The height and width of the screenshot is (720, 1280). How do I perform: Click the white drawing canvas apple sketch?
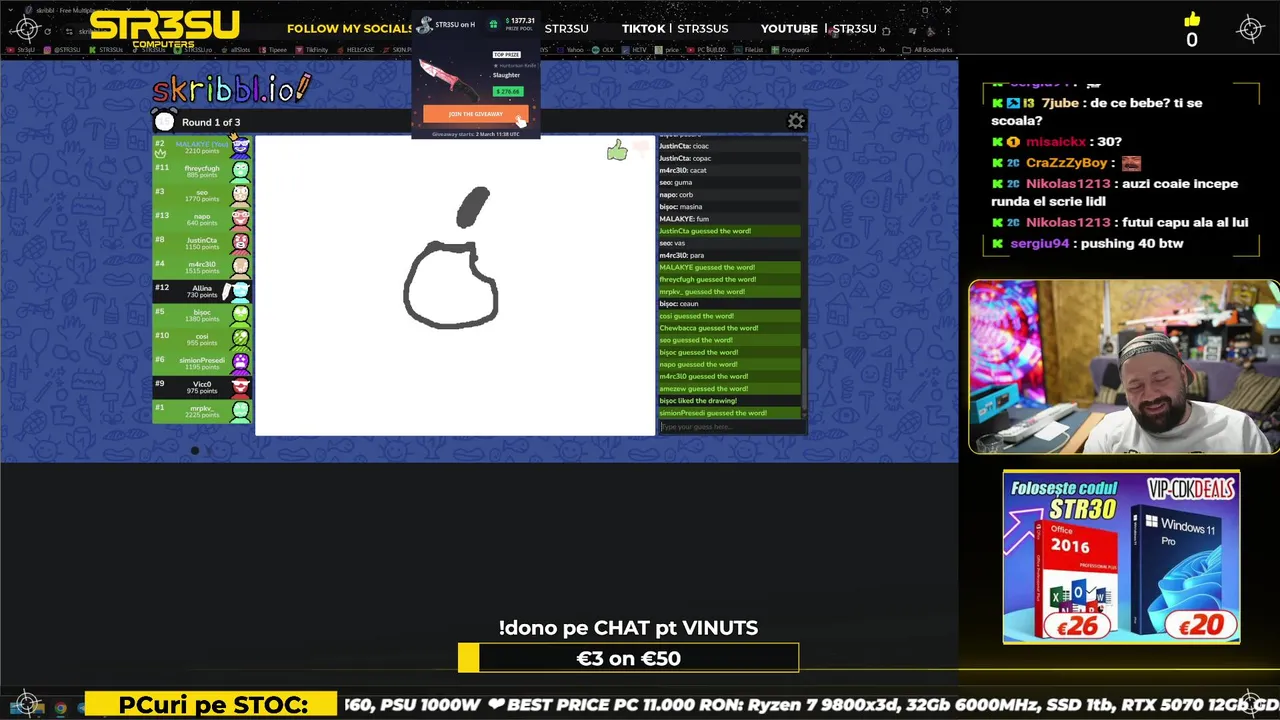click(452, 260)
